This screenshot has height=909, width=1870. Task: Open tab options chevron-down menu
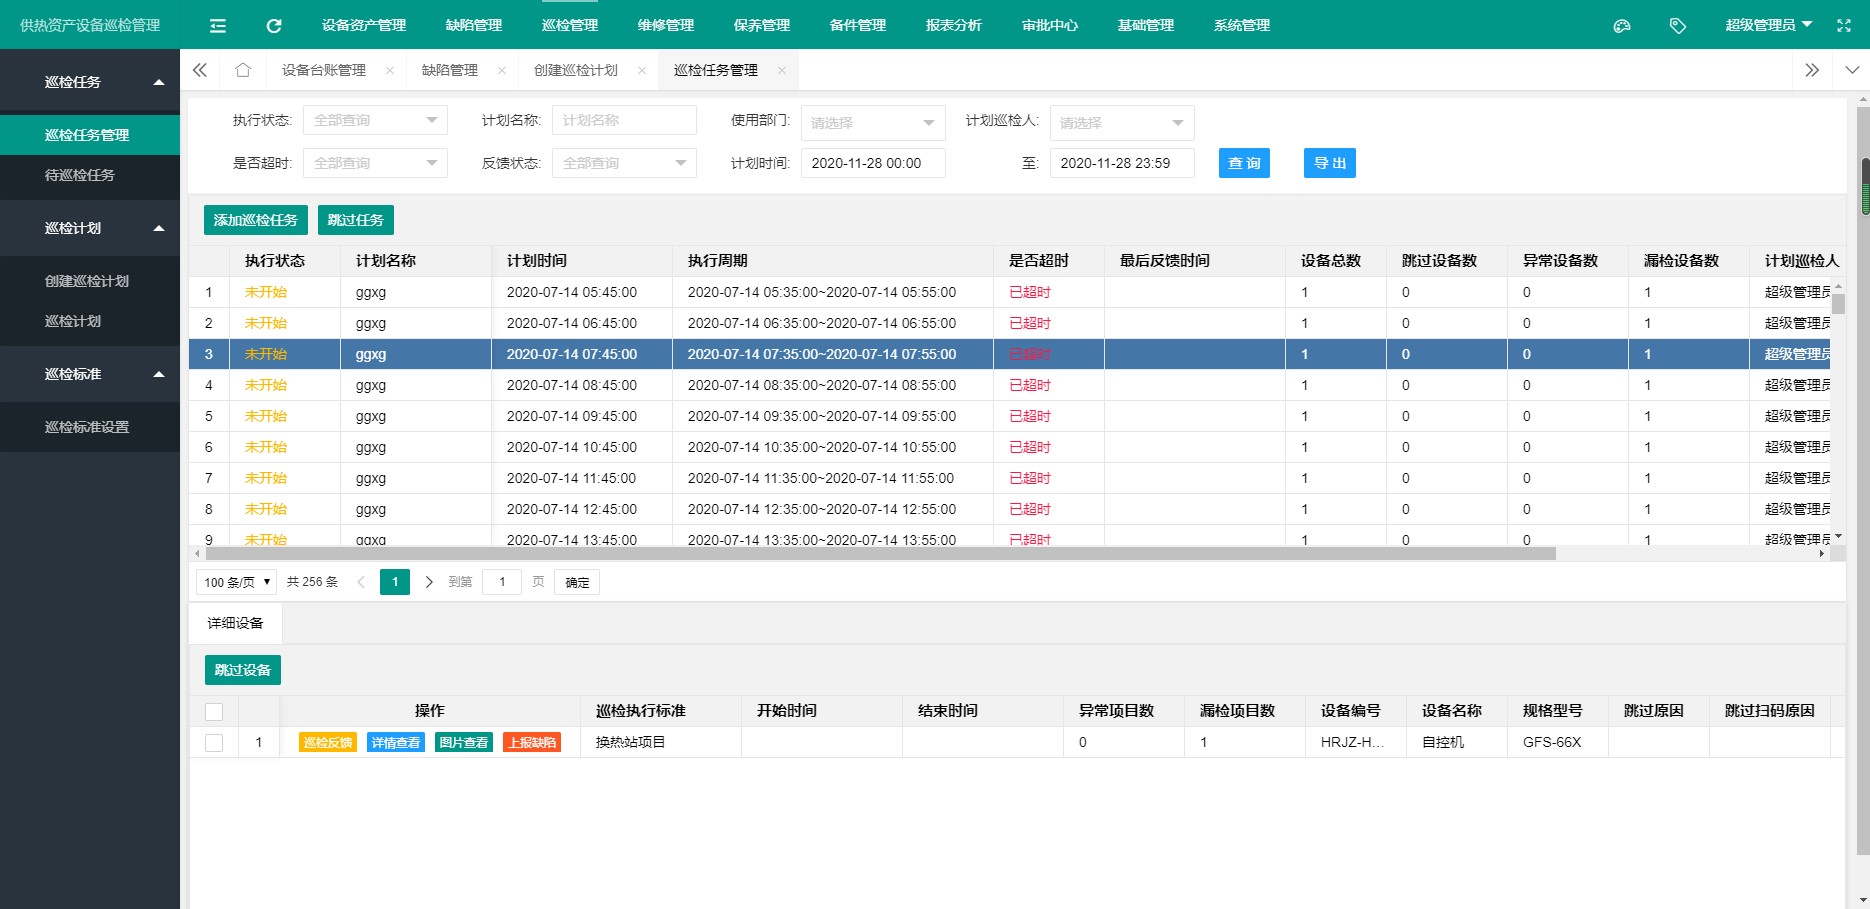pos(1852,70)
